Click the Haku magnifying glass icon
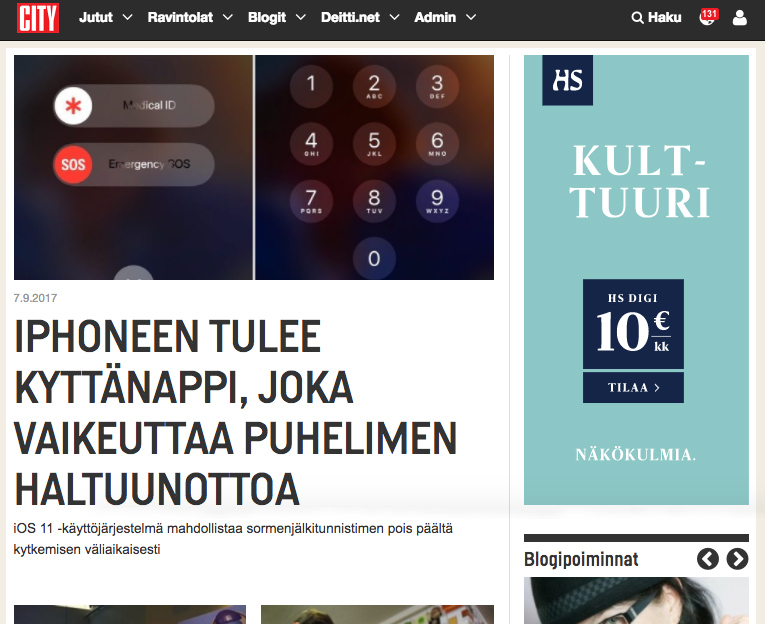This screenshot has width=765, height=624. point(638,18)
